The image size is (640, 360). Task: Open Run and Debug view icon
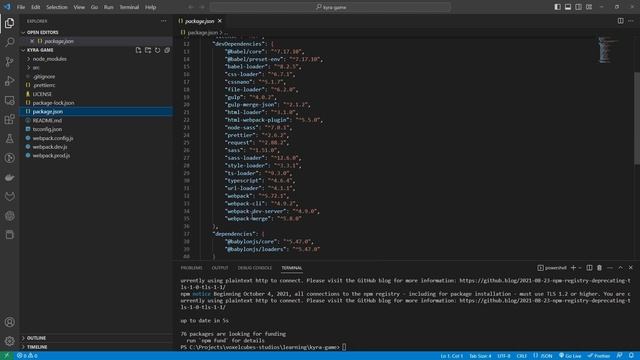click(9, 81)
